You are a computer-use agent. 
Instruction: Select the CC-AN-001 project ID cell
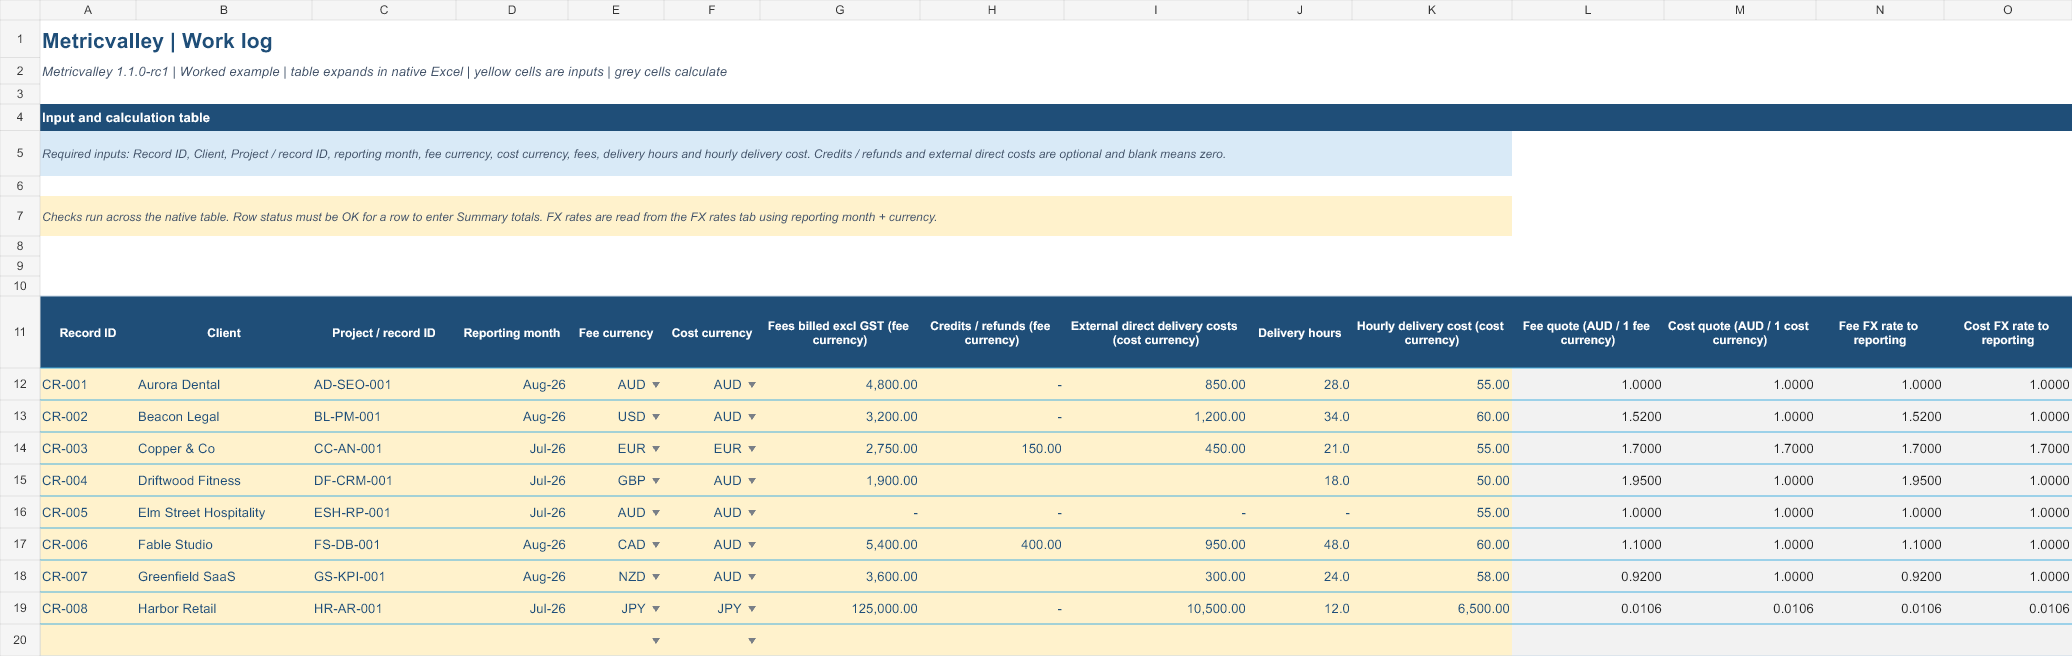point(384,449)
